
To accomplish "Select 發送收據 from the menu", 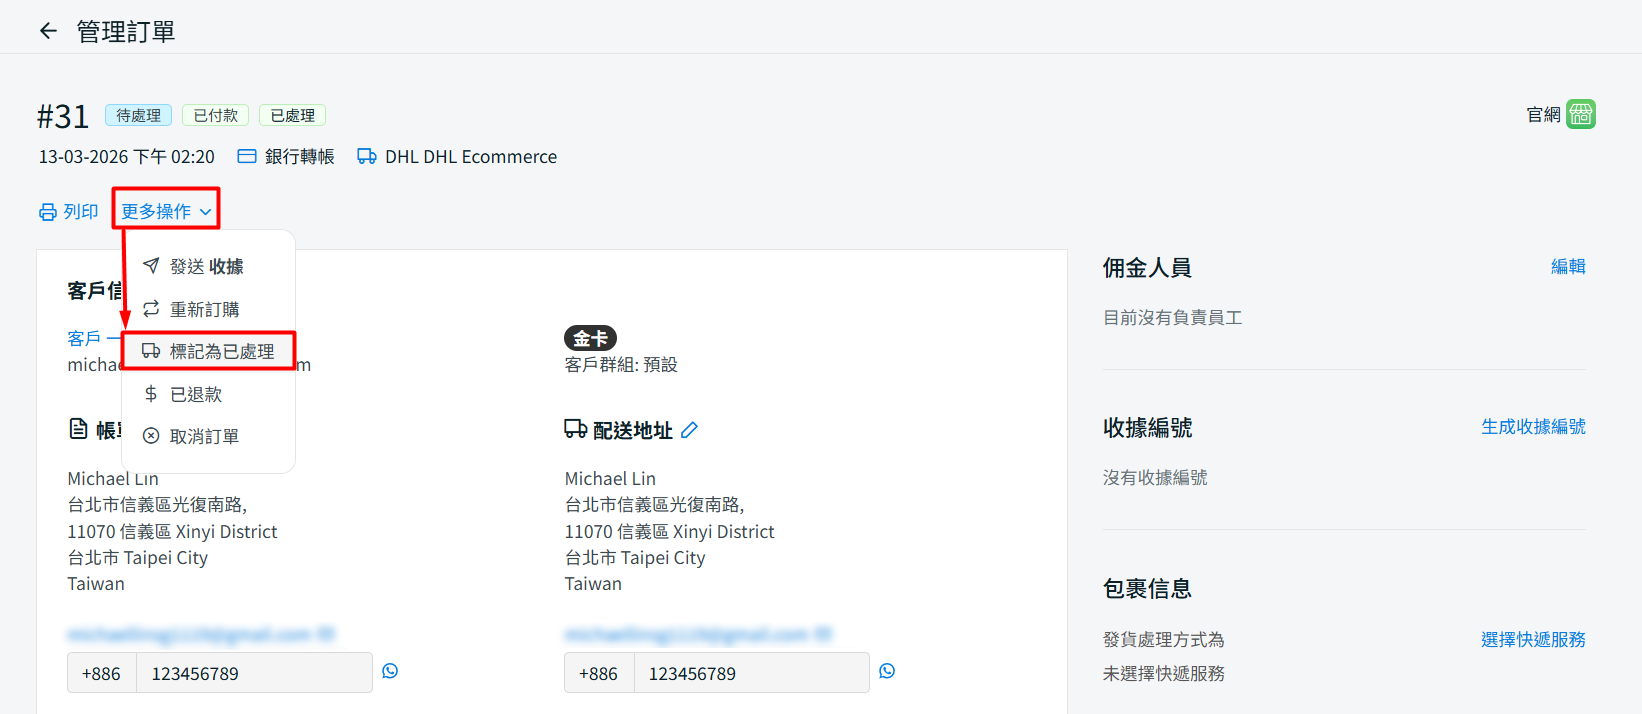I will click(x=206, y=266).
